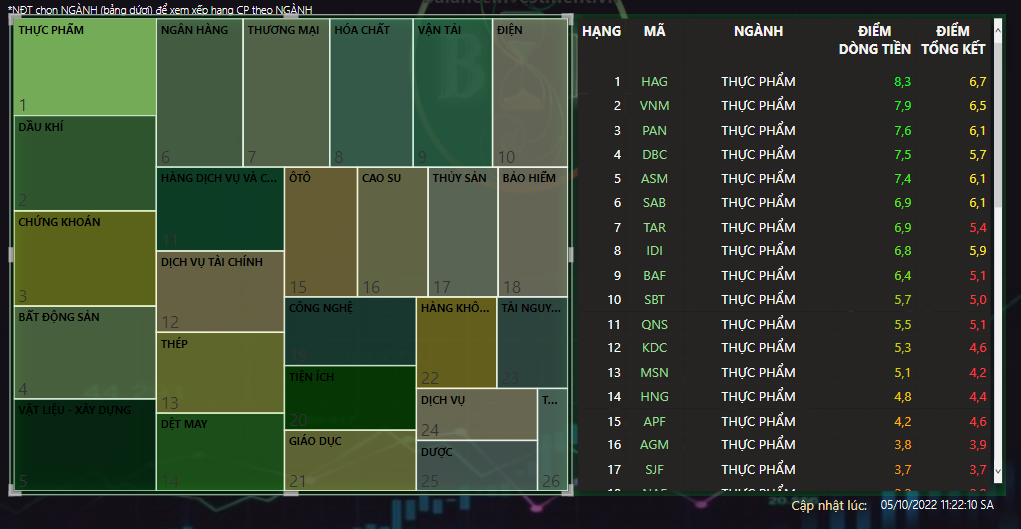The image size is (1021, 529).
Task: Choose the ĐIỆN sector tile
Action: pos(530,93)
